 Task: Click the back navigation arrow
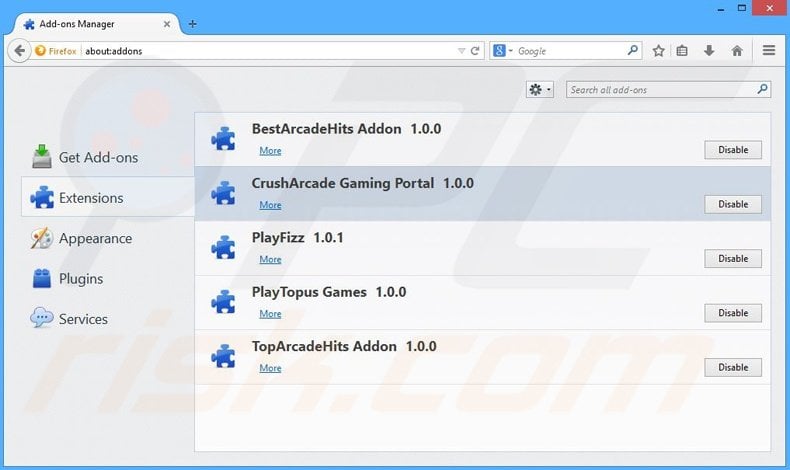[20, 51]
